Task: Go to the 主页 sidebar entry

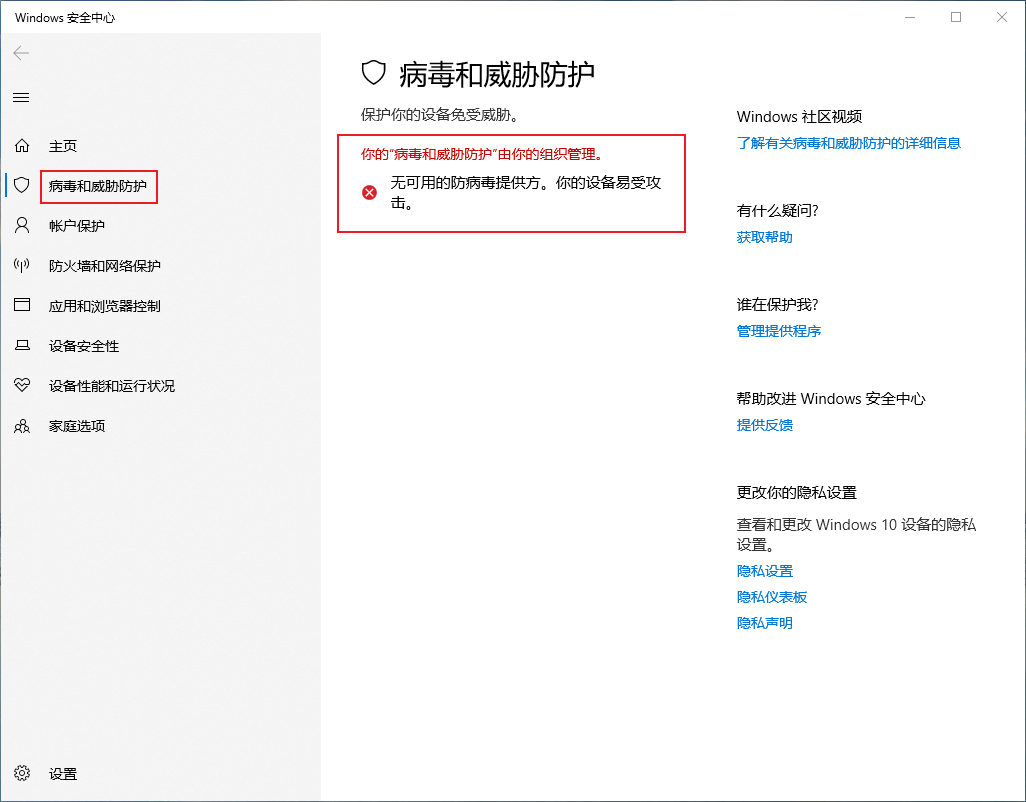Action: coord(160,146)
